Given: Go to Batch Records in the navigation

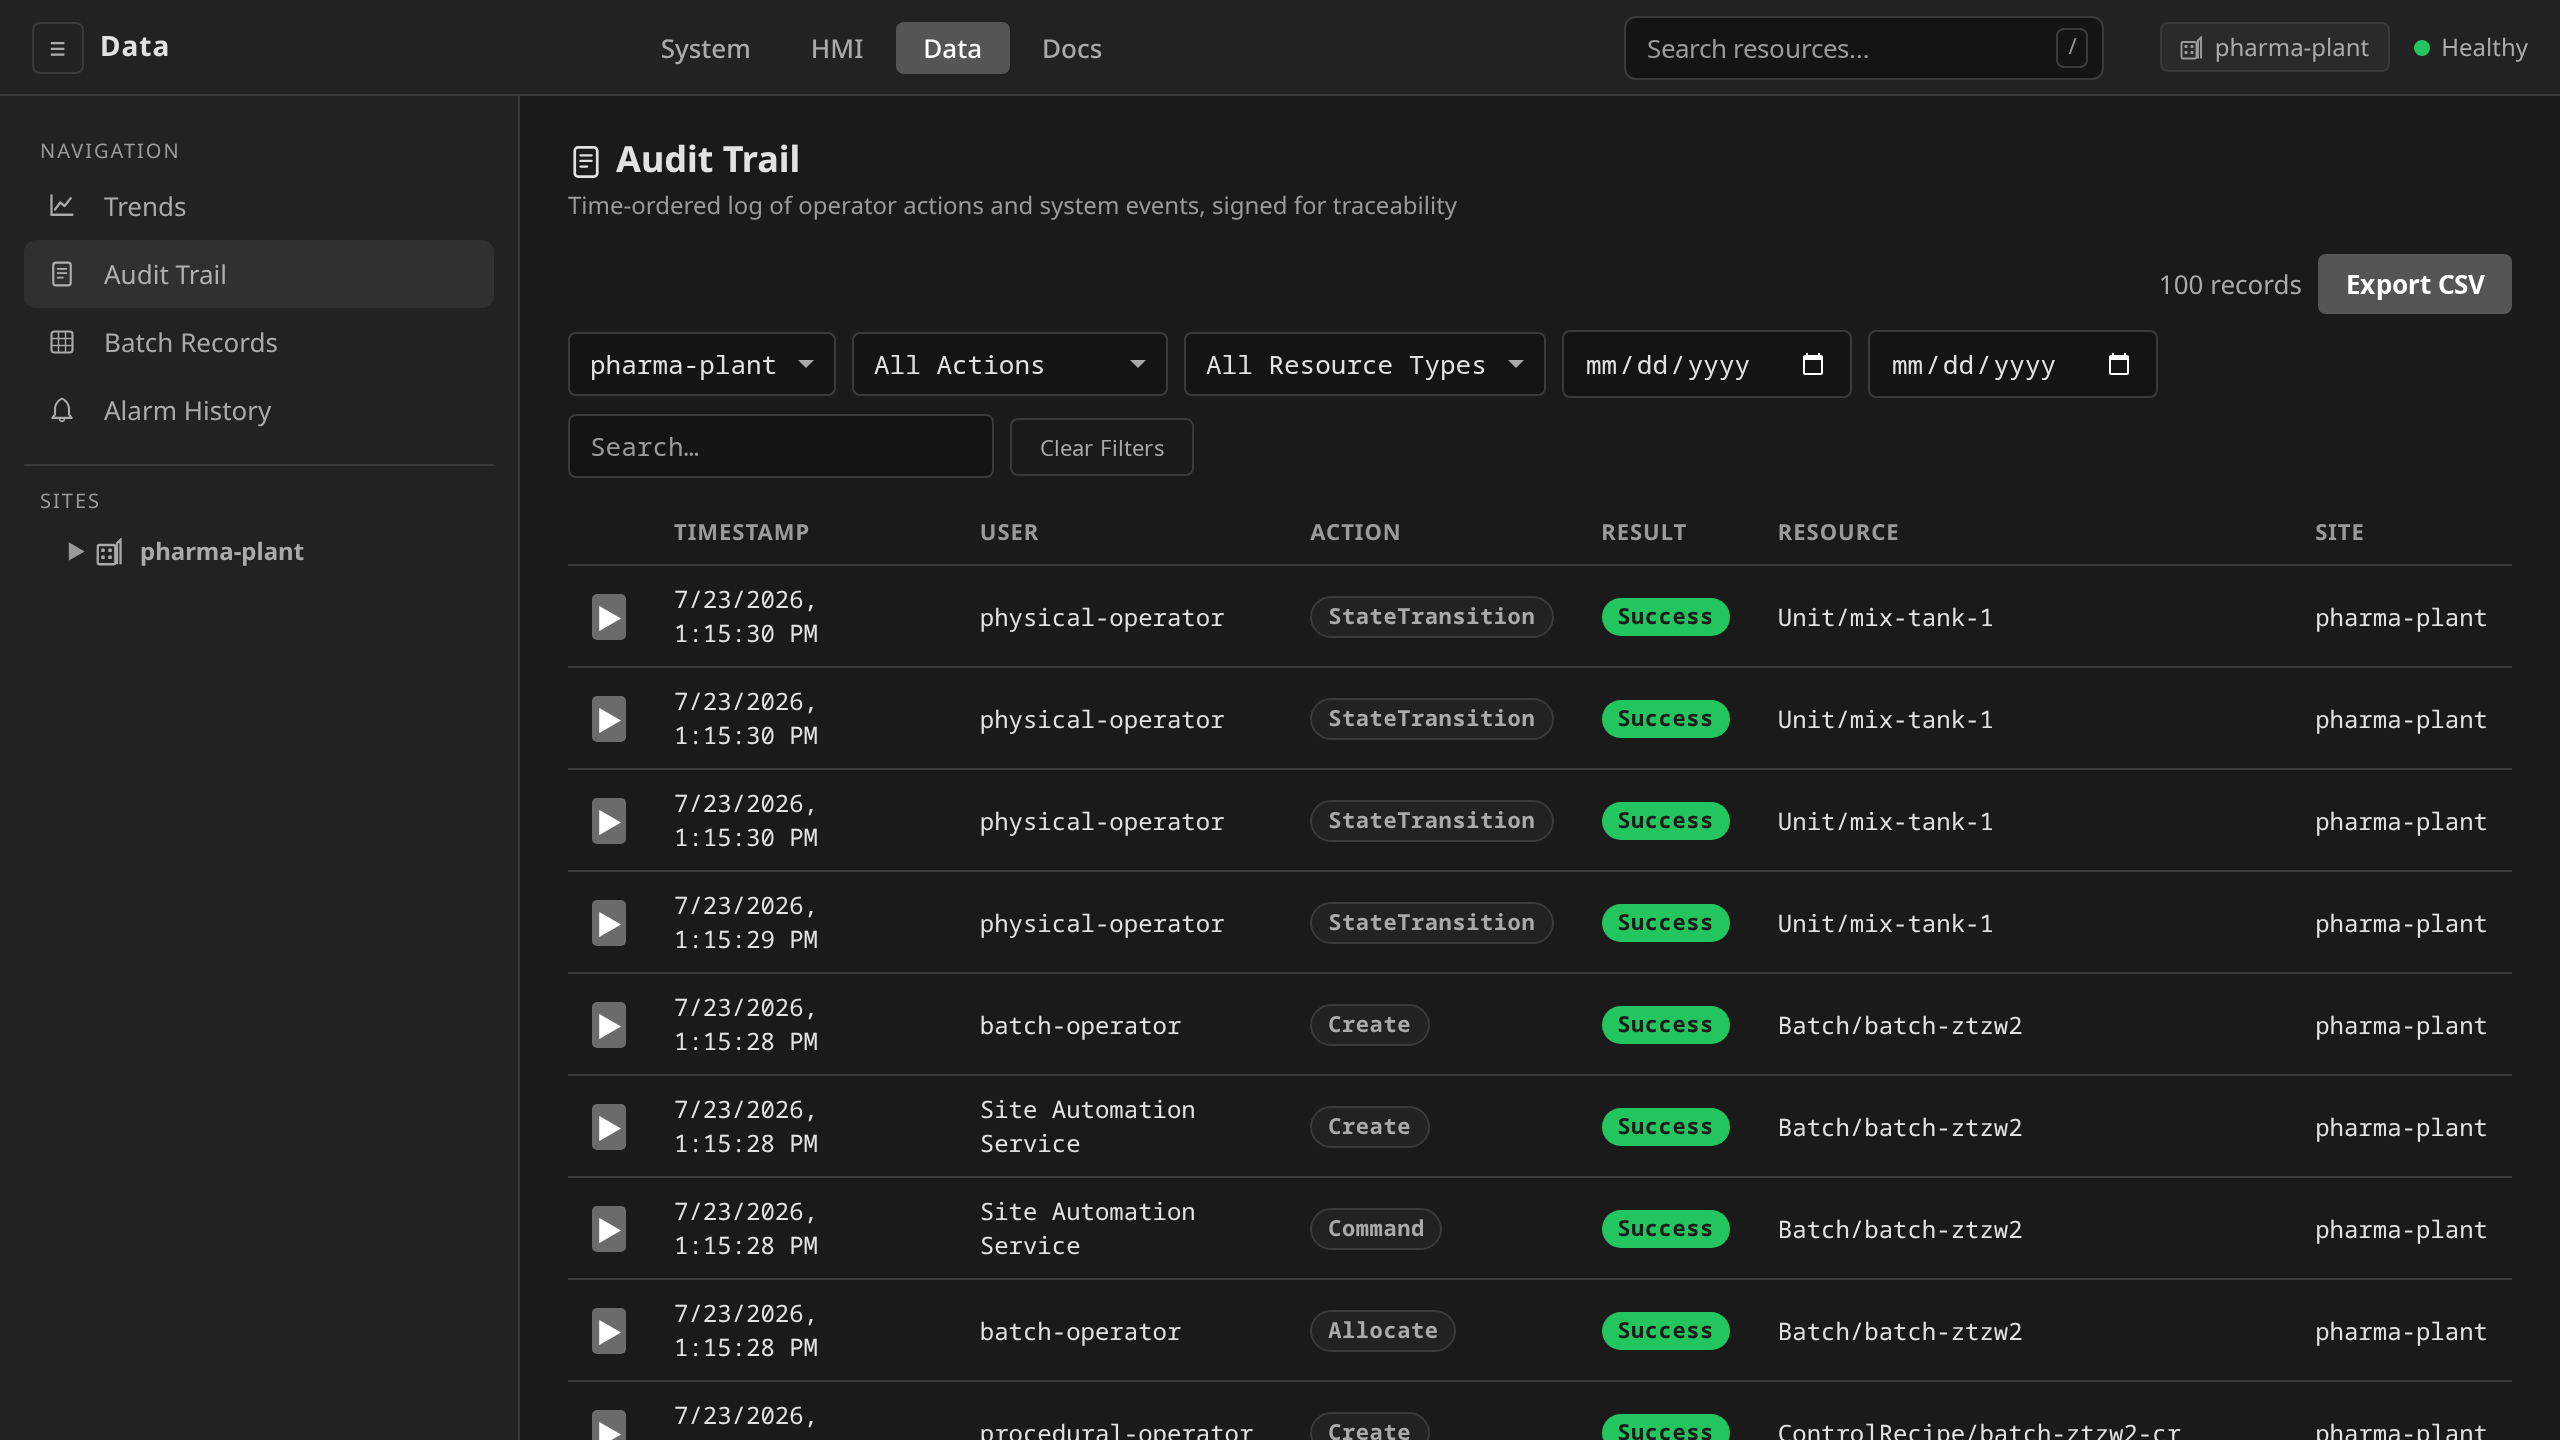Looking at the screenshot, I should [x=259, y=342].
